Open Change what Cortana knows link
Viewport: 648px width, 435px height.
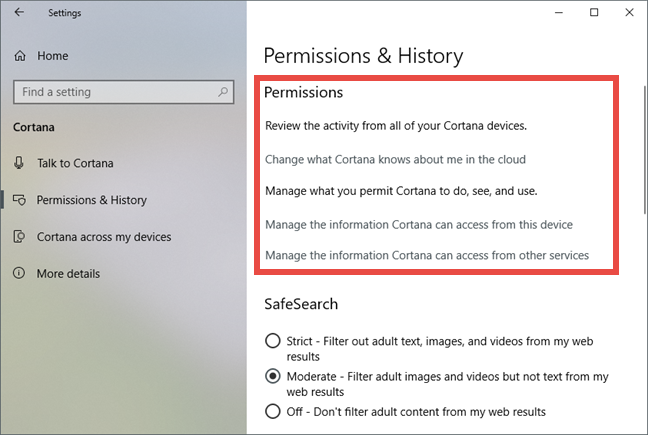395,159
